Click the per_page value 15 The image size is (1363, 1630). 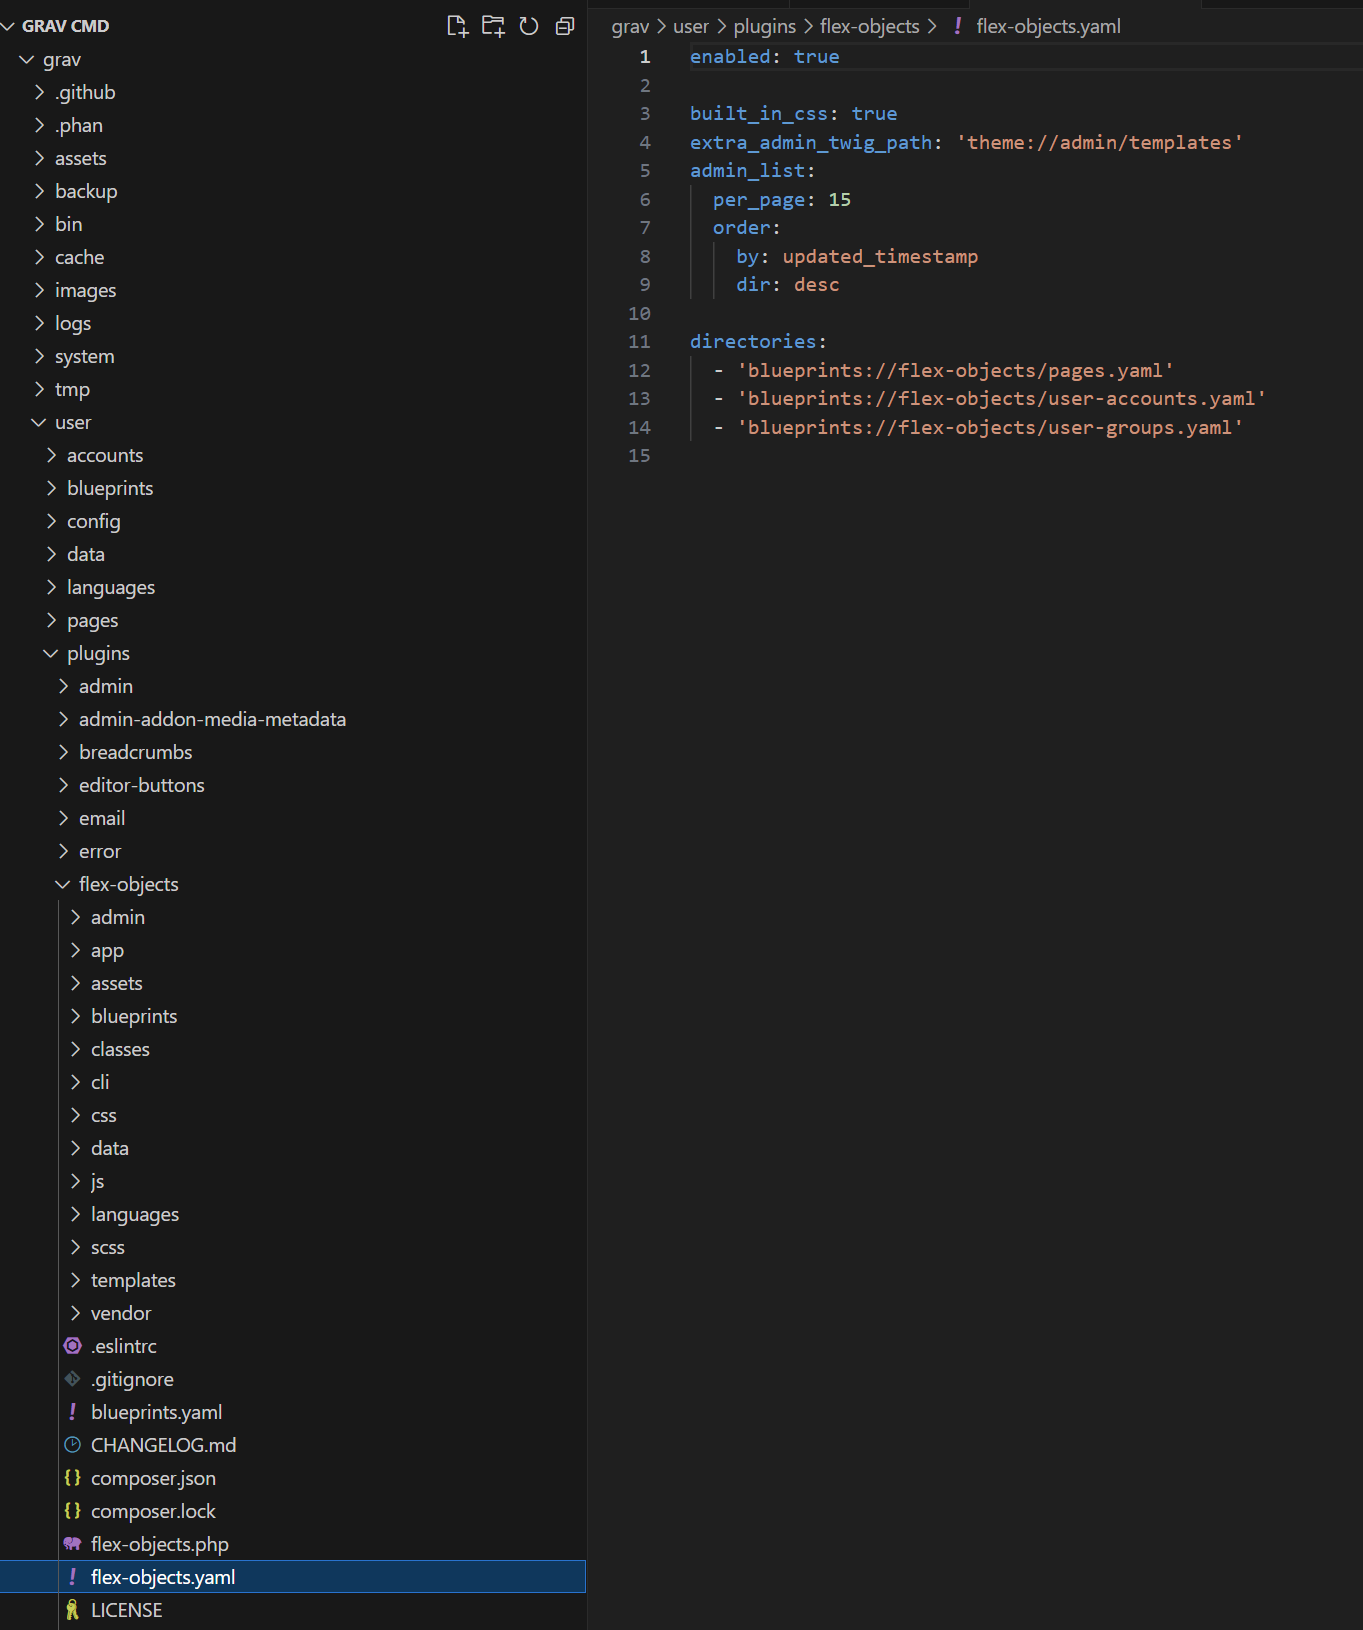pos(839,200)
